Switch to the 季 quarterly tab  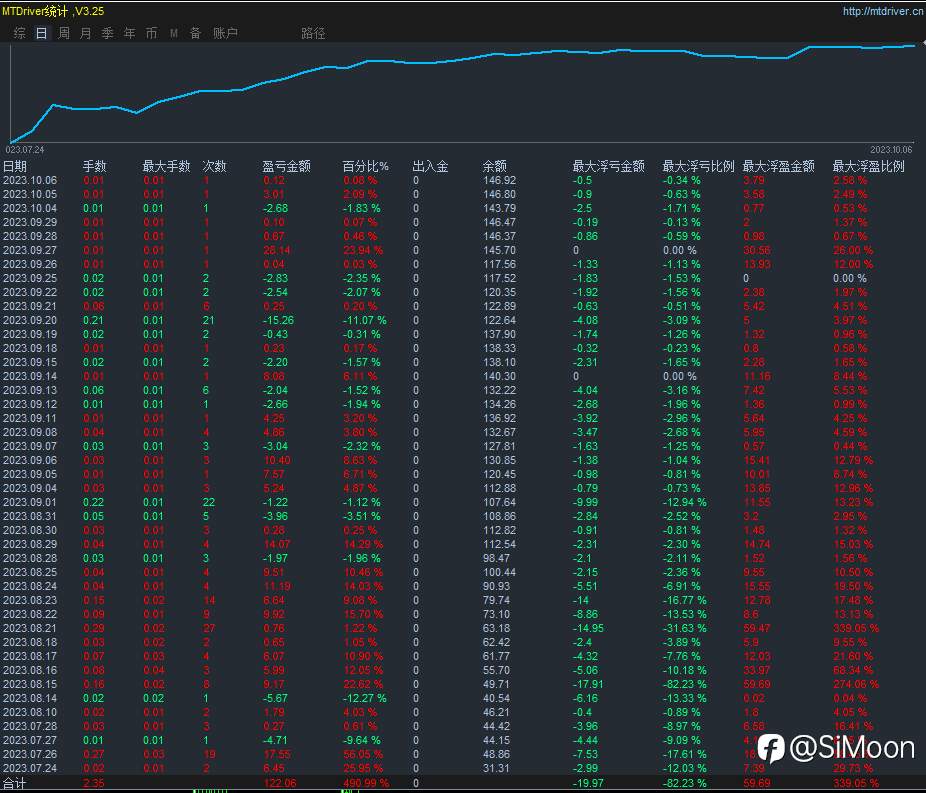(x=107, y=33)
